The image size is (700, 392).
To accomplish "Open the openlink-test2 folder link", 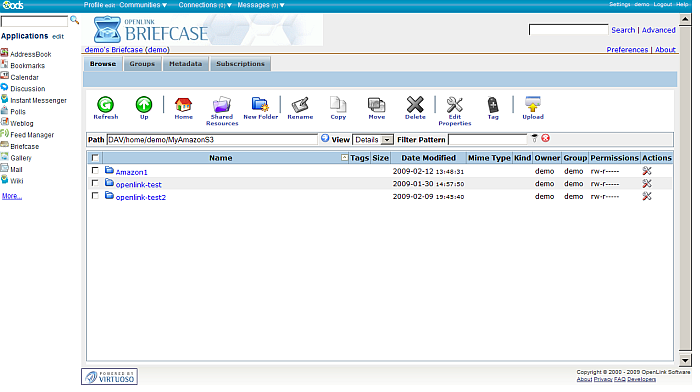I will pos(141,197).
